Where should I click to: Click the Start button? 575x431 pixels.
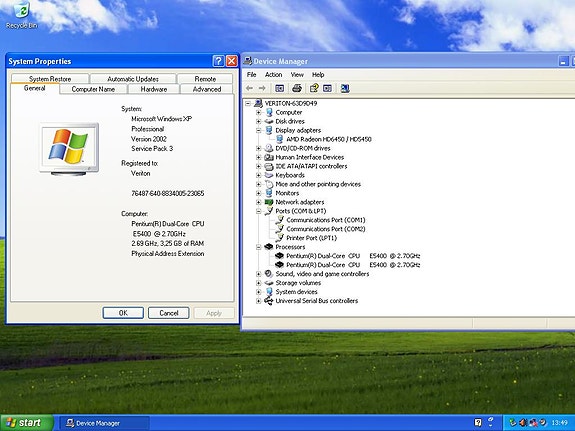pyautogui.click(x=26, y=423)
